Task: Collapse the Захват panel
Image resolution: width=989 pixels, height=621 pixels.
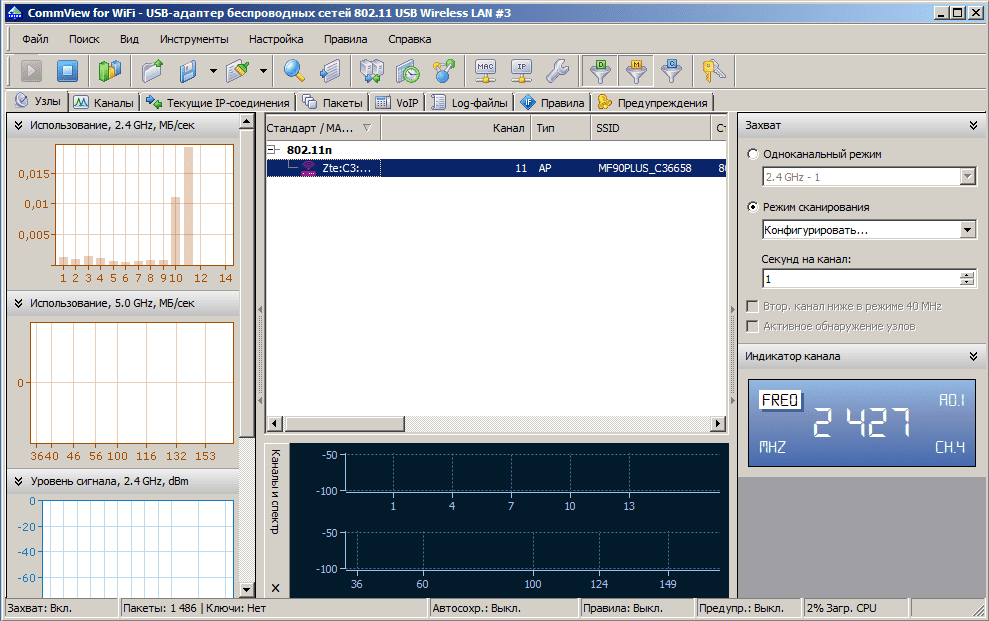Action: pos(973,125)
